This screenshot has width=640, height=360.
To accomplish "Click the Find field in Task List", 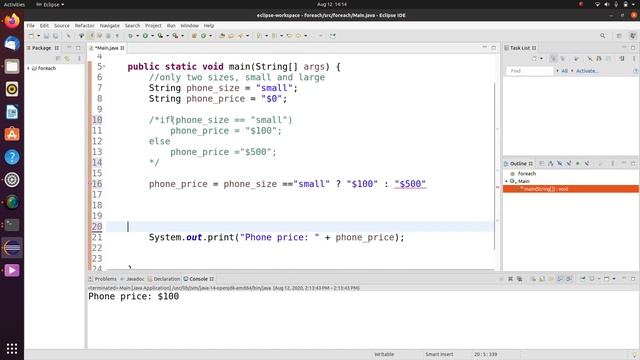I will tap(530, 71).
